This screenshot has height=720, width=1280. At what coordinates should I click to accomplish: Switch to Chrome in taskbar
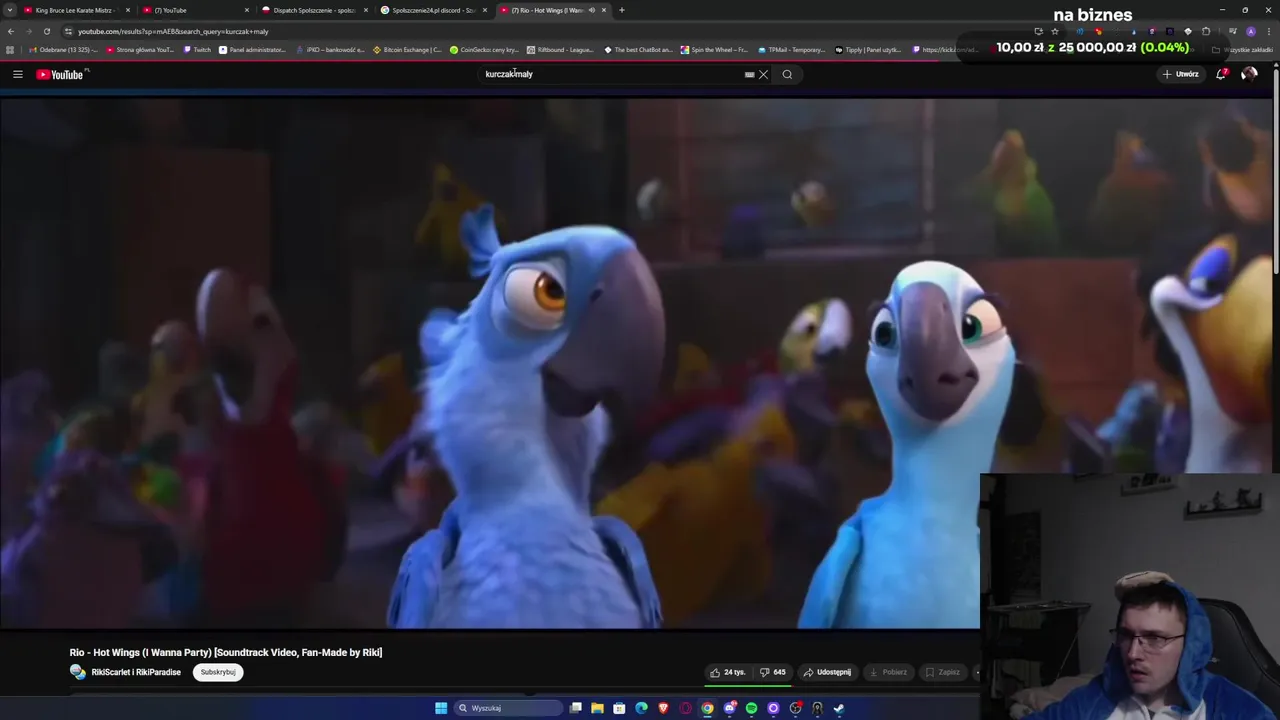(x=707, y=708)
